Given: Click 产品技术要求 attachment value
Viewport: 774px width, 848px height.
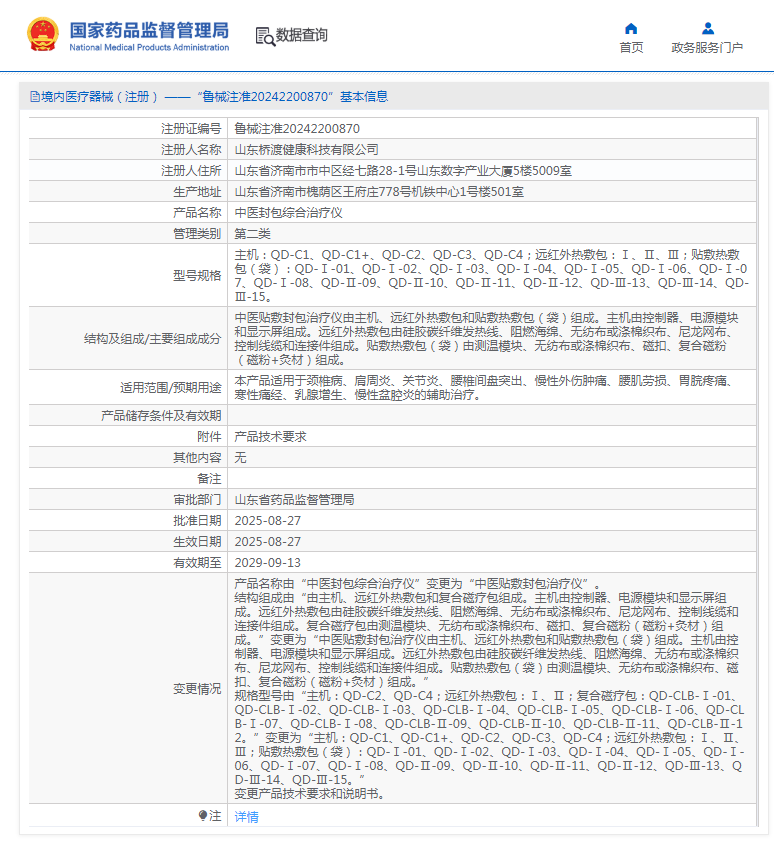Looking at the screenshot, I should click(270, 436).
